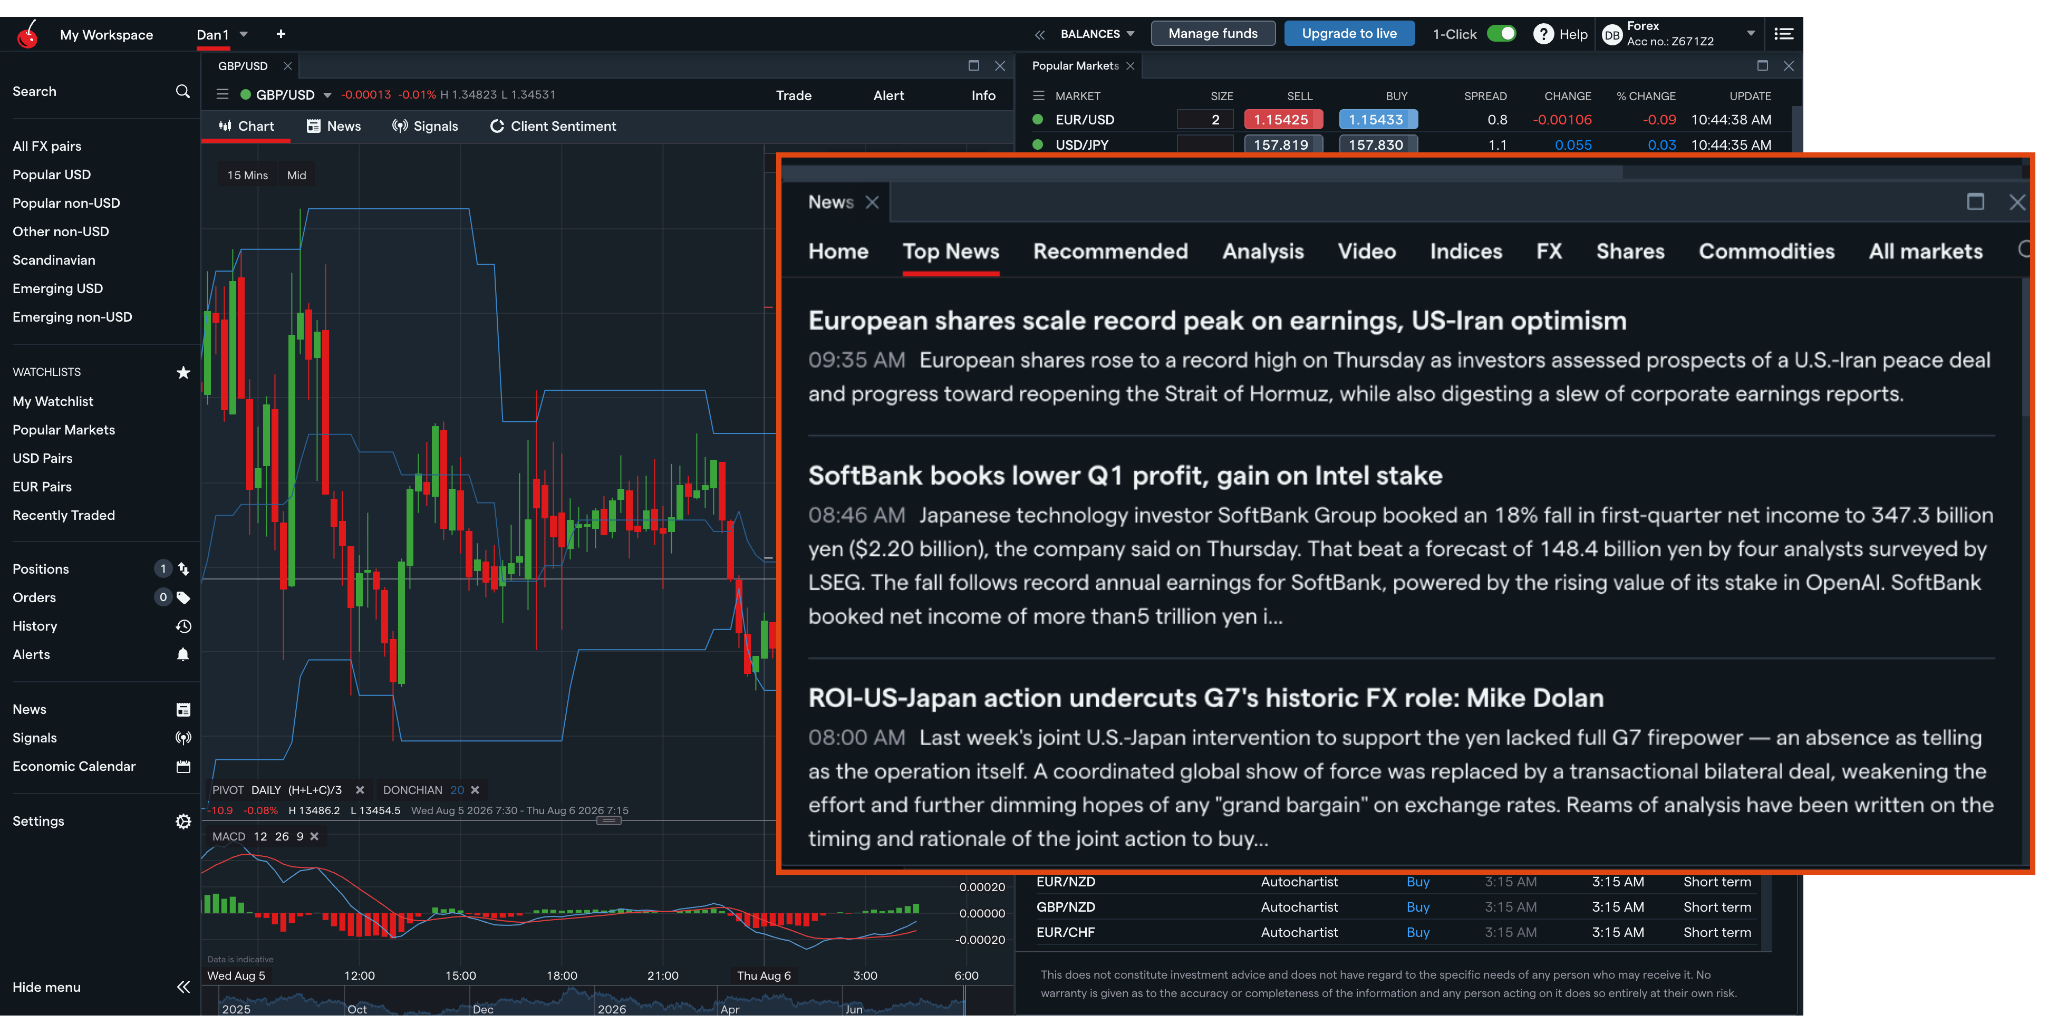Image resolution: width=2048 pixels, height=1016 pixels.
Task: Open My Watchlist in sidebar
Action: tap(53, 401)
